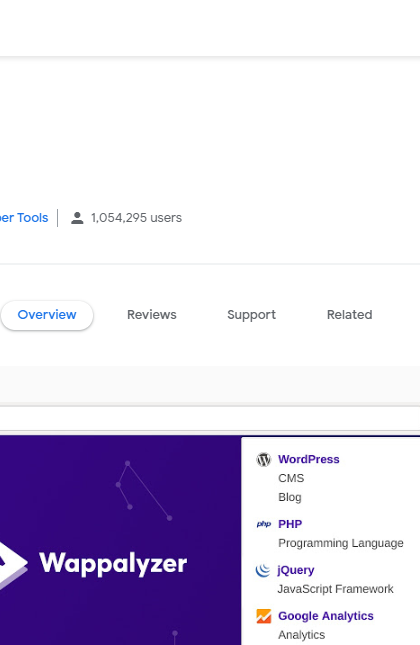
Task: Open the jQuery link
Action: pos(296,570)
